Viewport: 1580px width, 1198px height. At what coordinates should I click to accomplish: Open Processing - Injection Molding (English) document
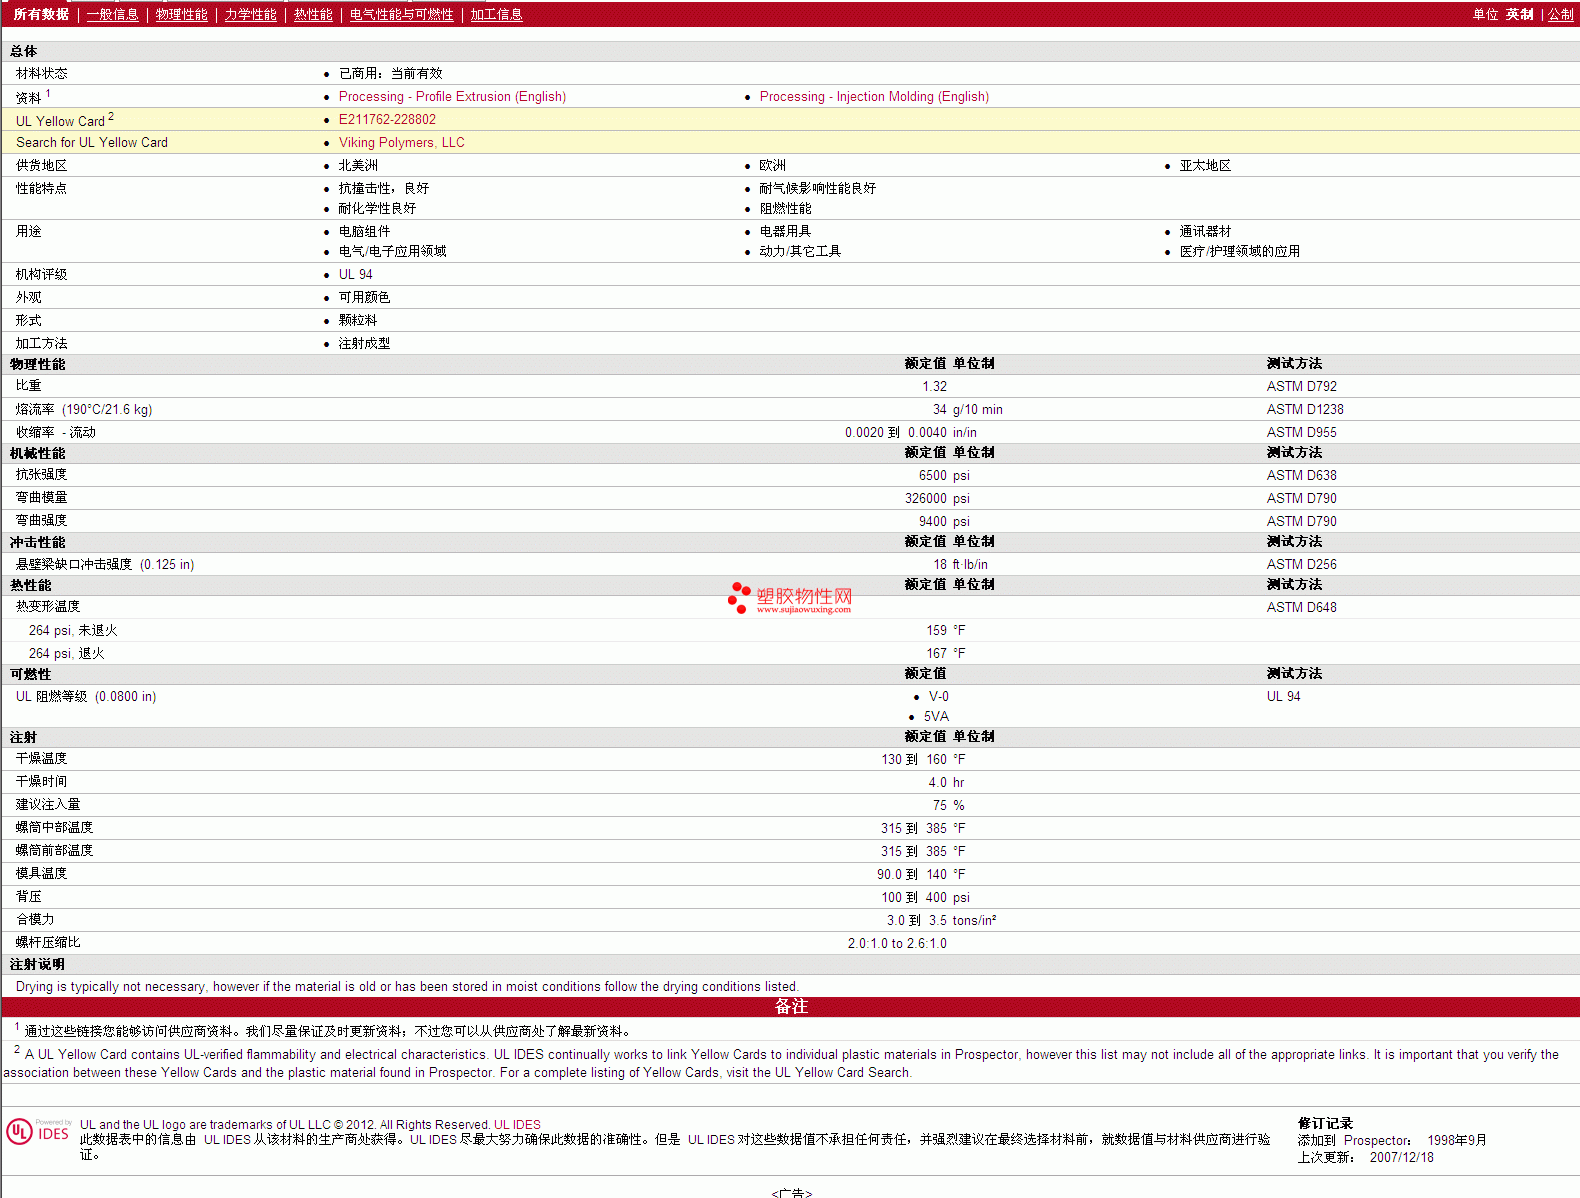pos(874,96)
